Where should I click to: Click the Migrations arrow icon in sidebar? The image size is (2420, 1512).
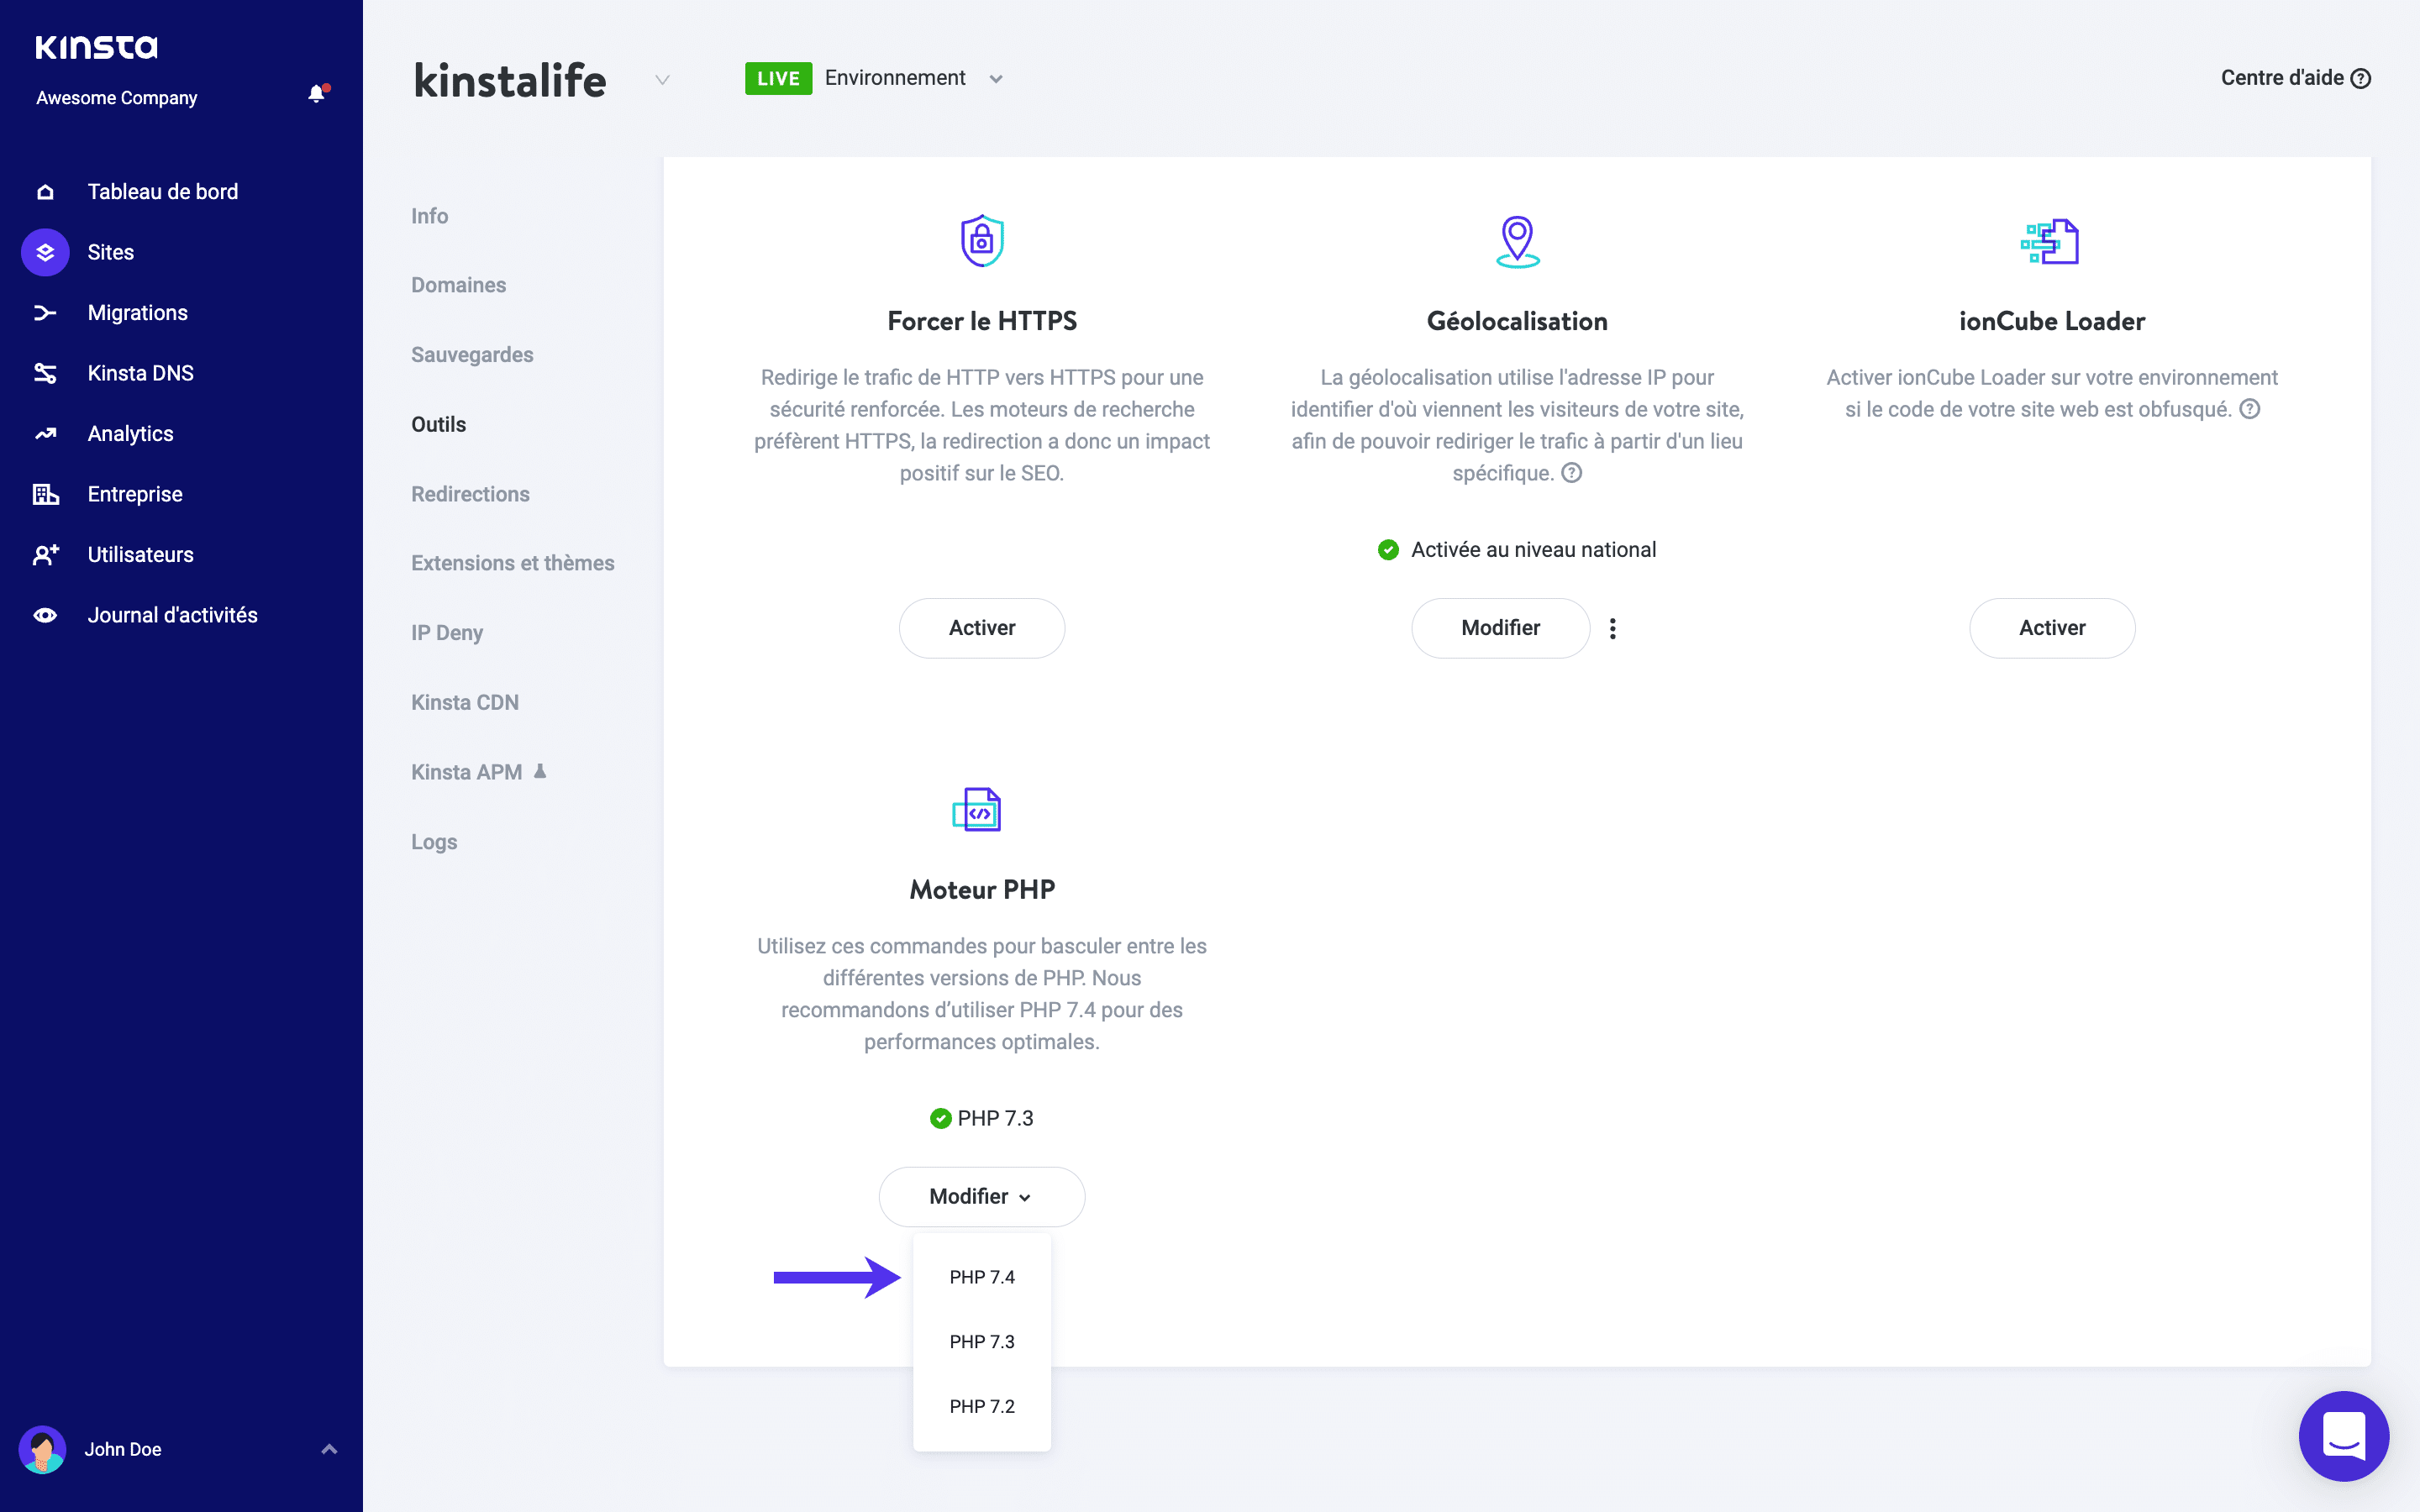tap(45, 313)
